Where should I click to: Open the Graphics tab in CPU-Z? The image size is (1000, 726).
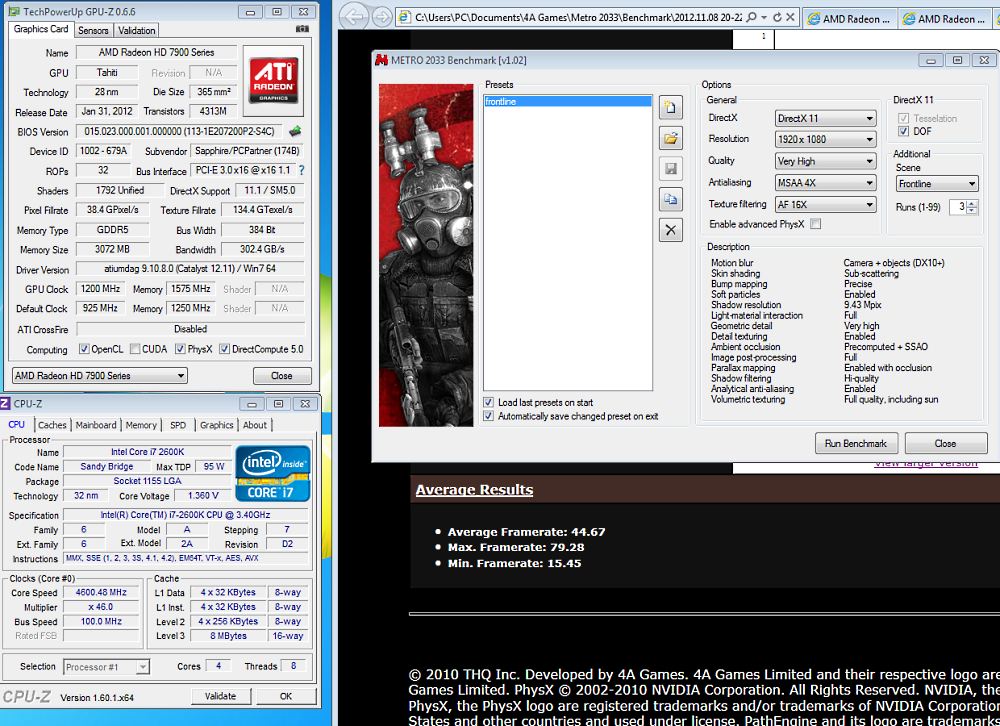click(217, 425)
